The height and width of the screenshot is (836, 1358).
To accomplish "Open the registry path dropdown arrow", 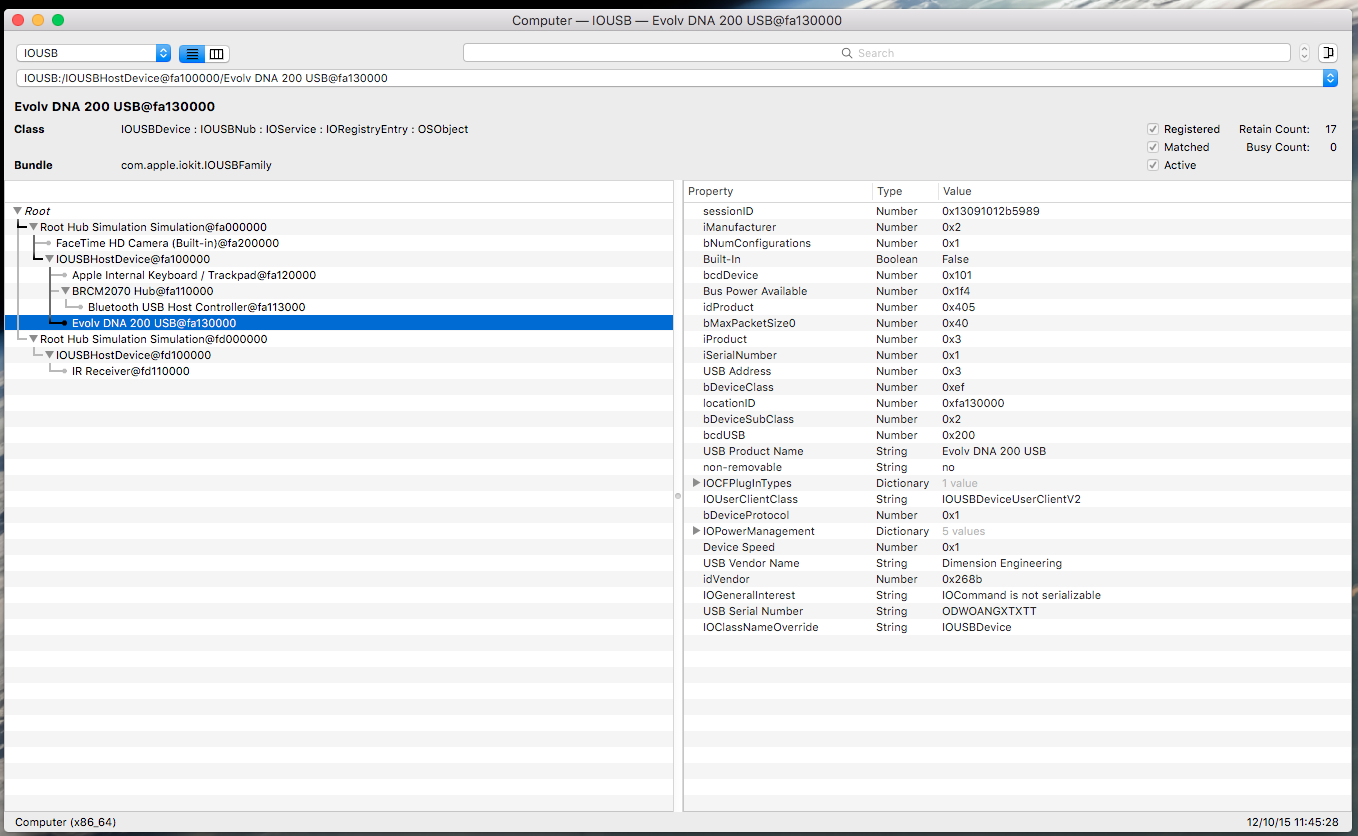I will click(x=1330, y=77).
